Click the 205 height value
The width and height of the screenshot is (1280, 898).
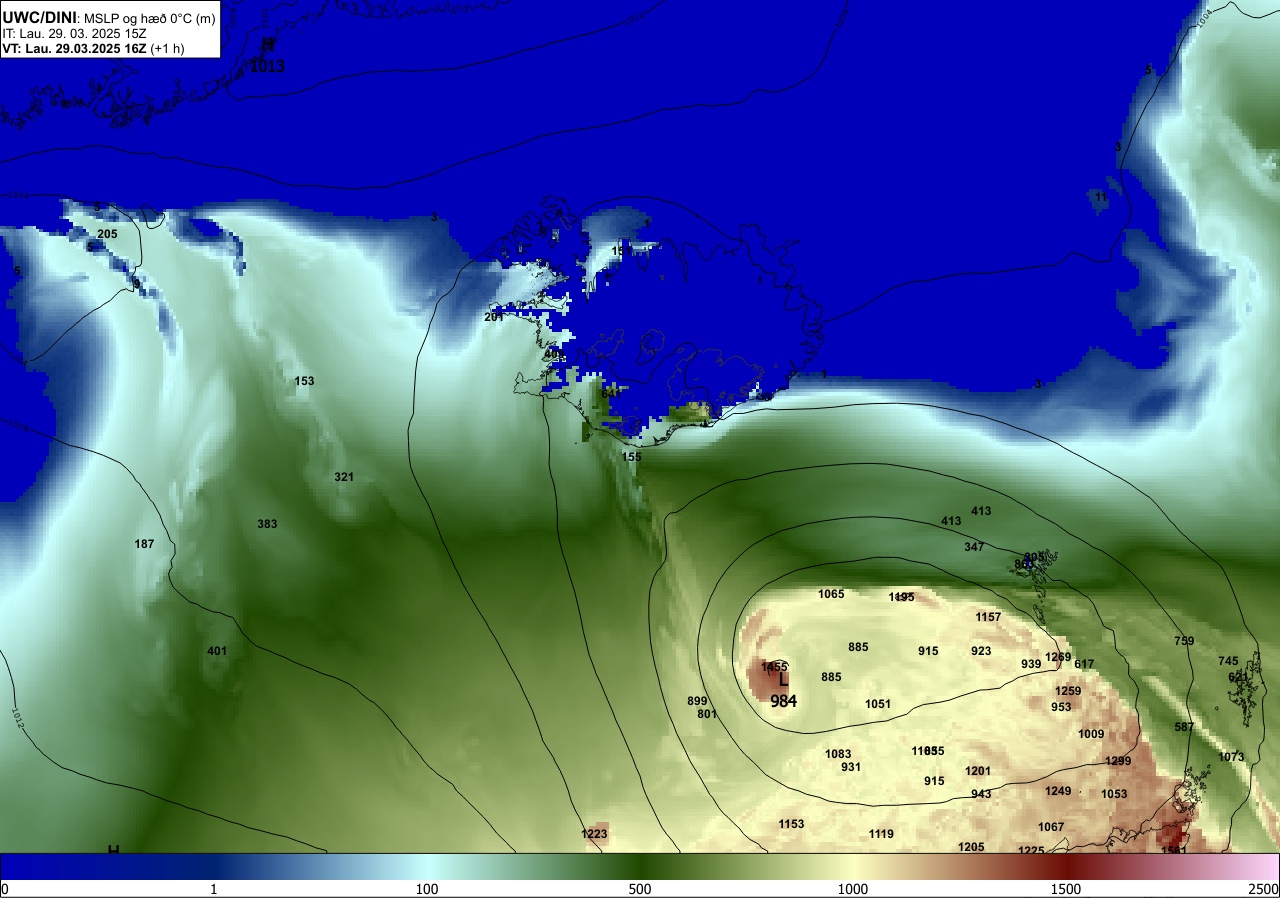107,234
